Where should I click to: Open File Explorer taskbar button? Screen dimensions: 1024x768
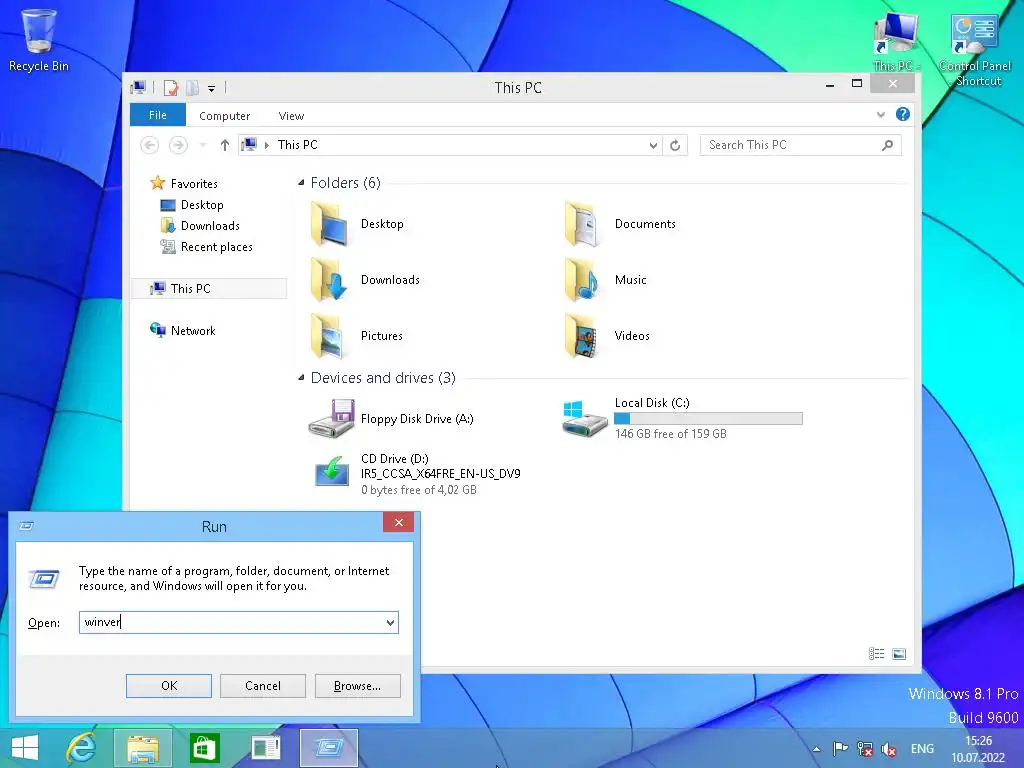point(143,748)
